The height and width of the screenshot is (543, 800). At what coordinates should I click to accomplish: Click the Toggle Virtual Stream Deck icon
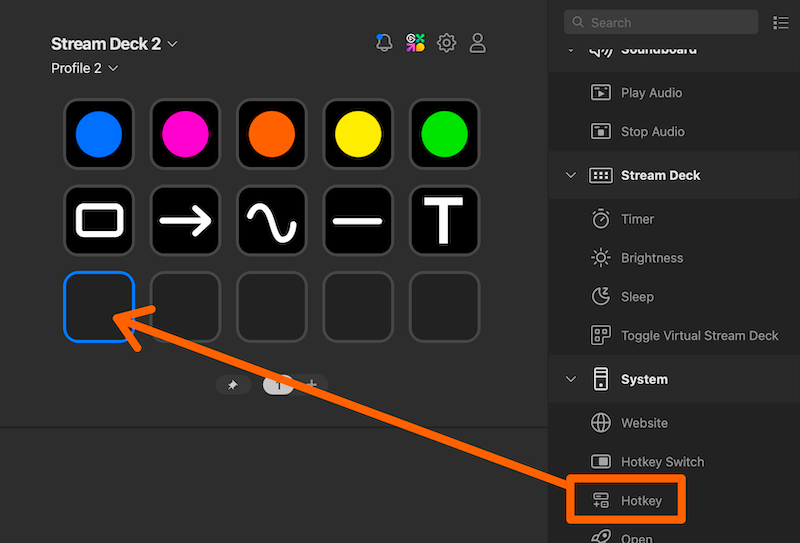[x=601, y=335]
